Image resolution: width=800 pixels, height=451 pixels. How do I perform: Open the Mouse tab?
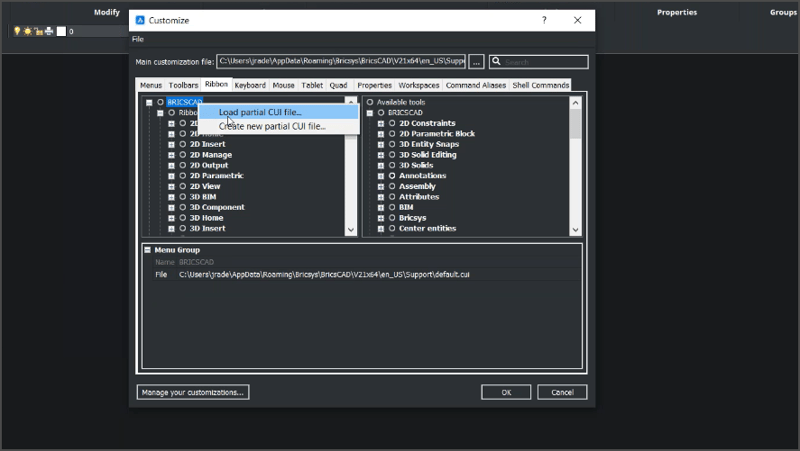(x=283, y=85)
